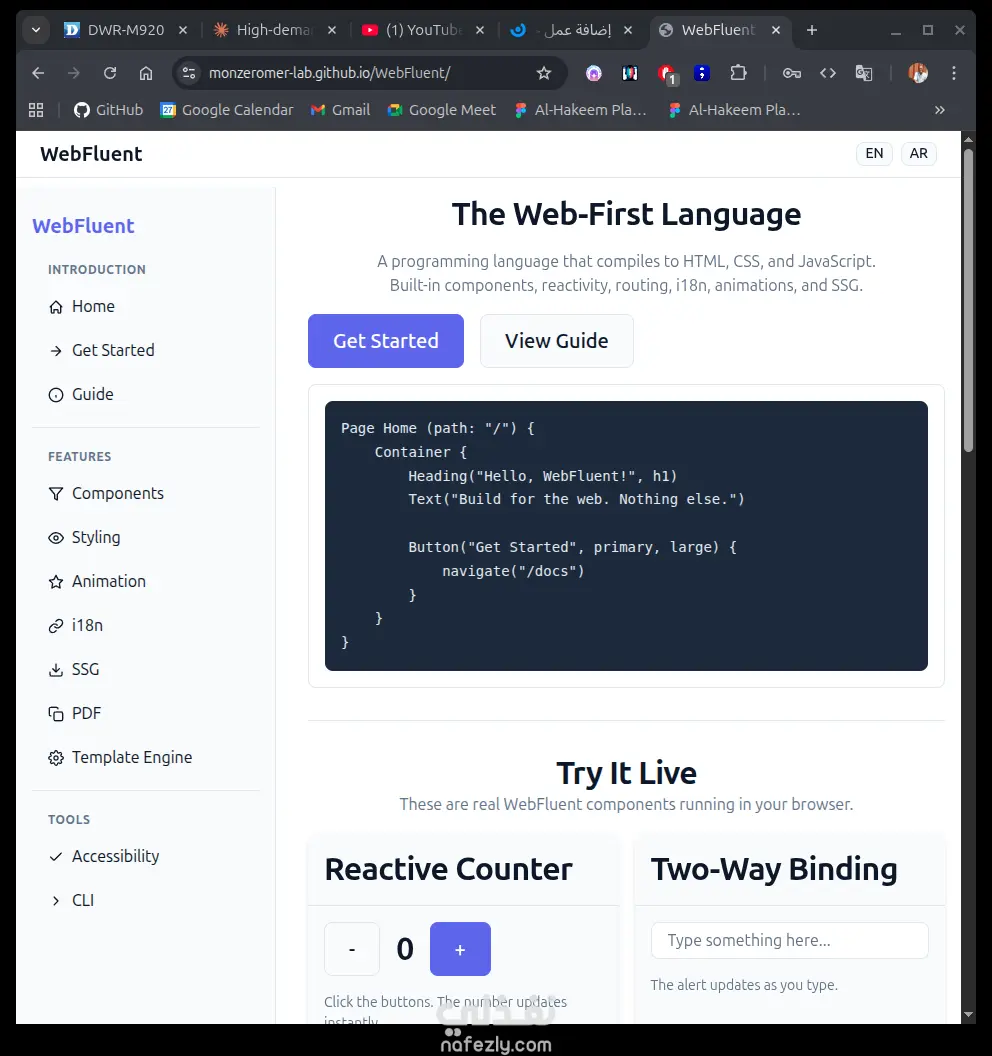Open the Google Meet bookmark
Screen dimensions: 992x1056
[442, 110]
